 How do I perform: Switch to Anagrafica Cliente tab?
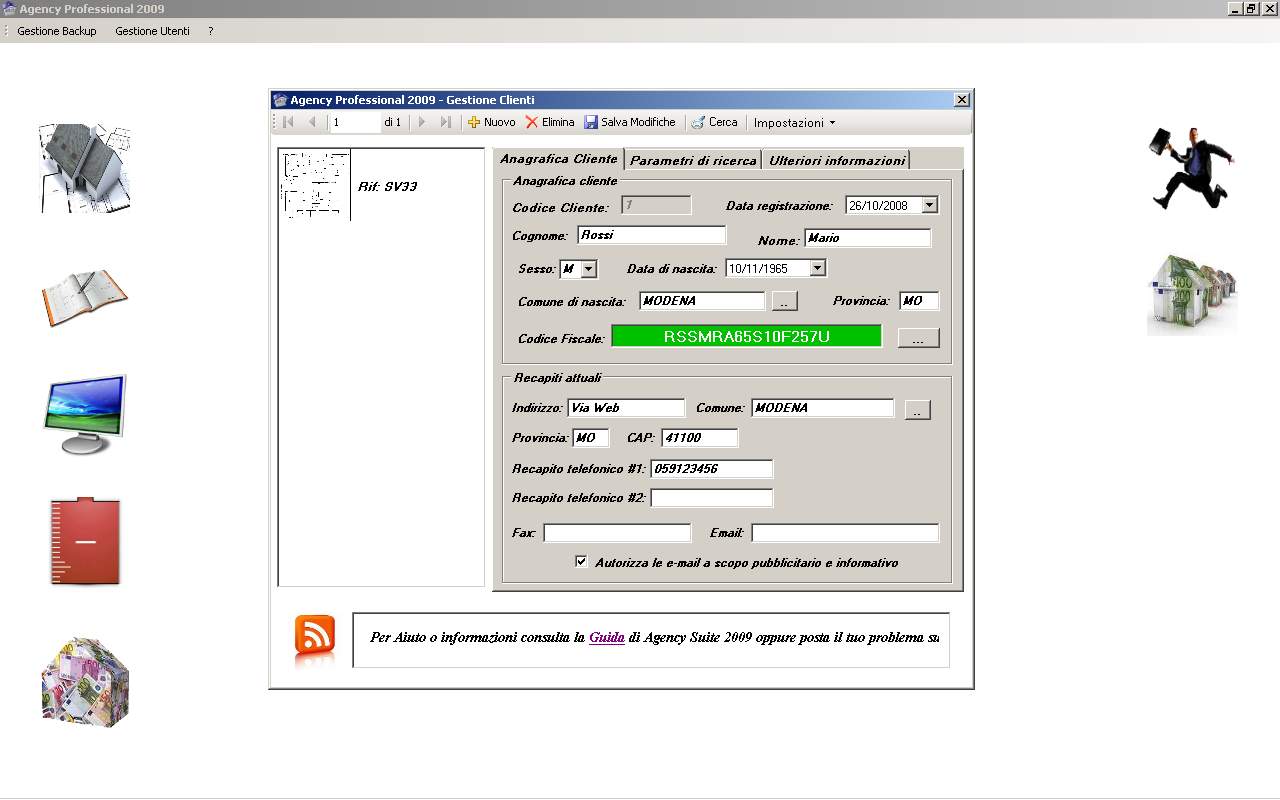[559, 159]
